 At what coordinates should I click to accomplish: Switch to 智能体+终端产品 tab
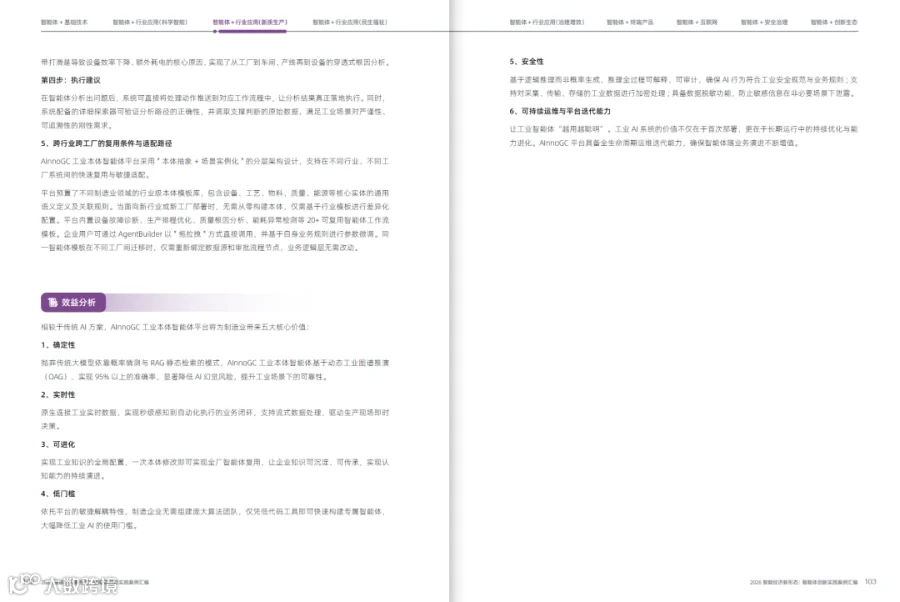[630, 22]
